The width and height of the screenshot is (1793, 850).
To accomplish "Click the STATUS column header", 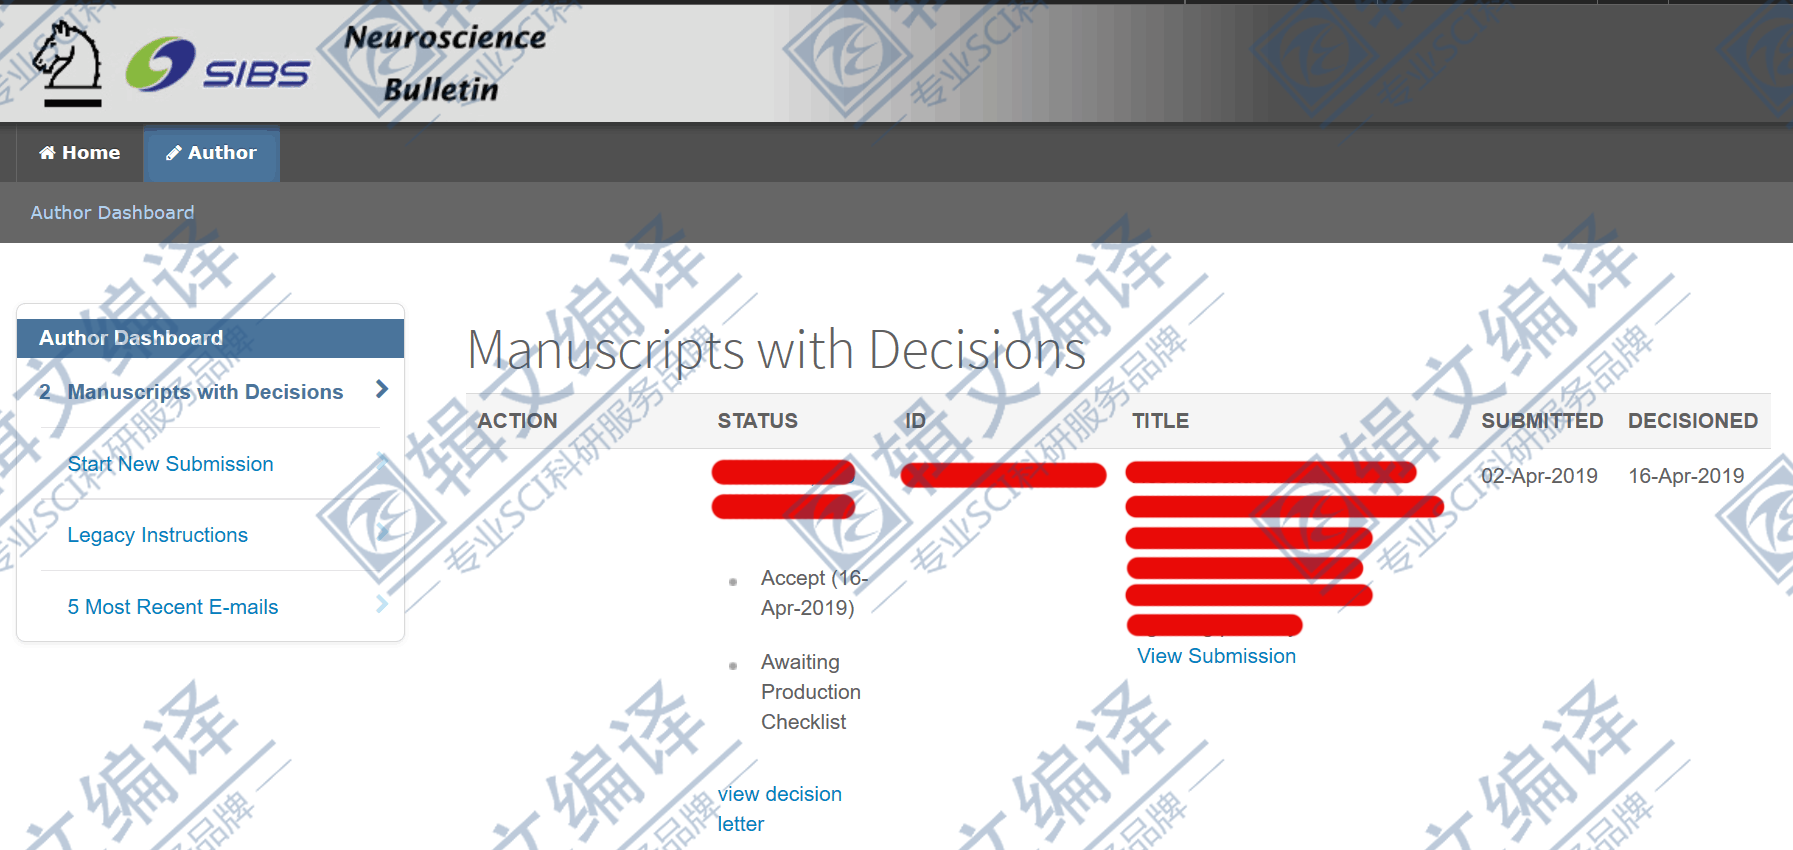I will 757,421.
